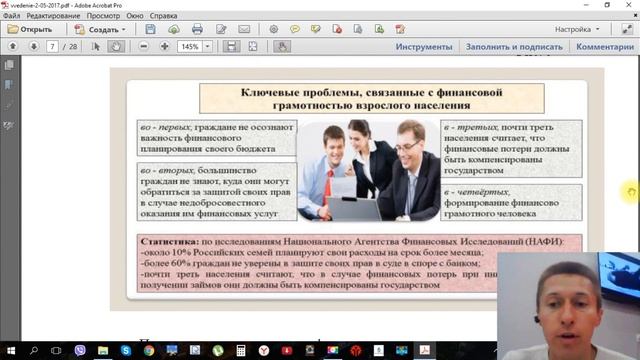Image resolution: width=640 pixels, height=360 pixels.
Task: Open the Справка menu
Action: 163,16
